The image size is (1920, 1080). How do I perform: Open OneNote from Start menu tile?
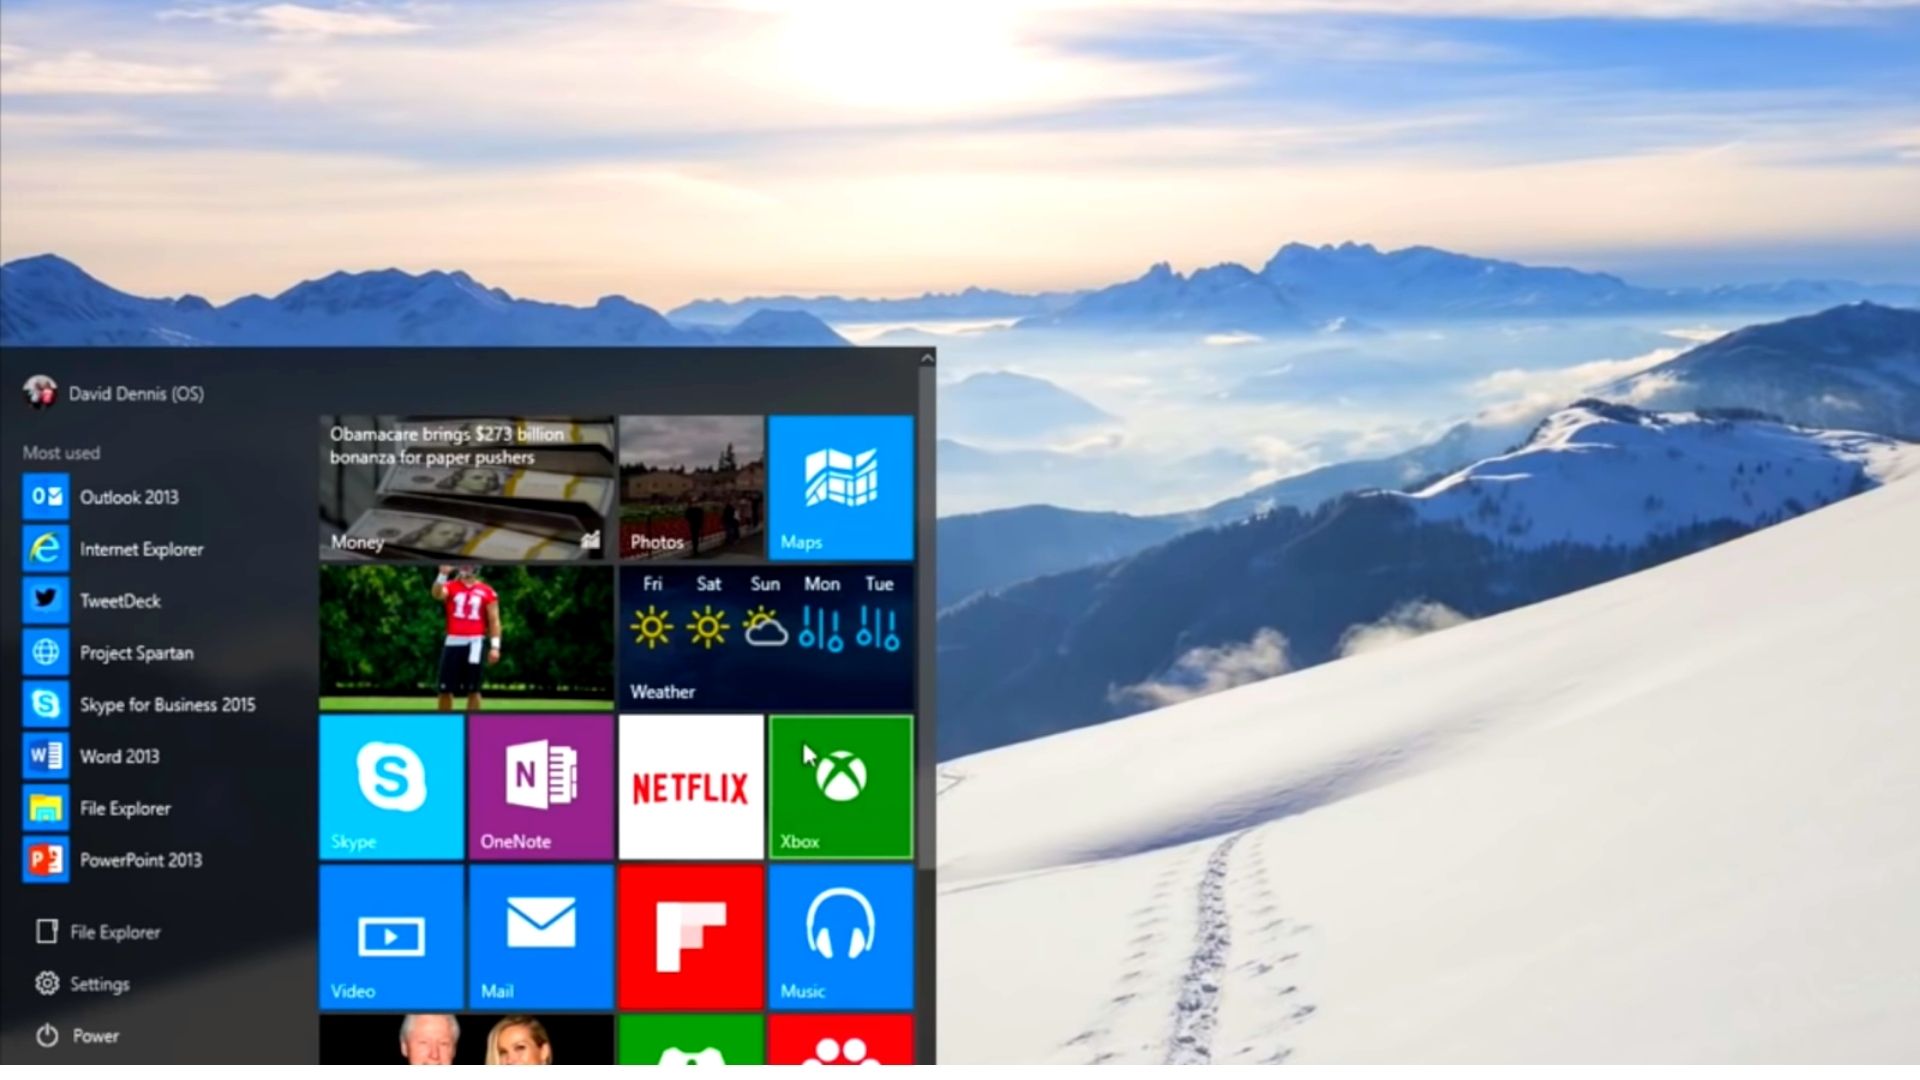point(542,786)
